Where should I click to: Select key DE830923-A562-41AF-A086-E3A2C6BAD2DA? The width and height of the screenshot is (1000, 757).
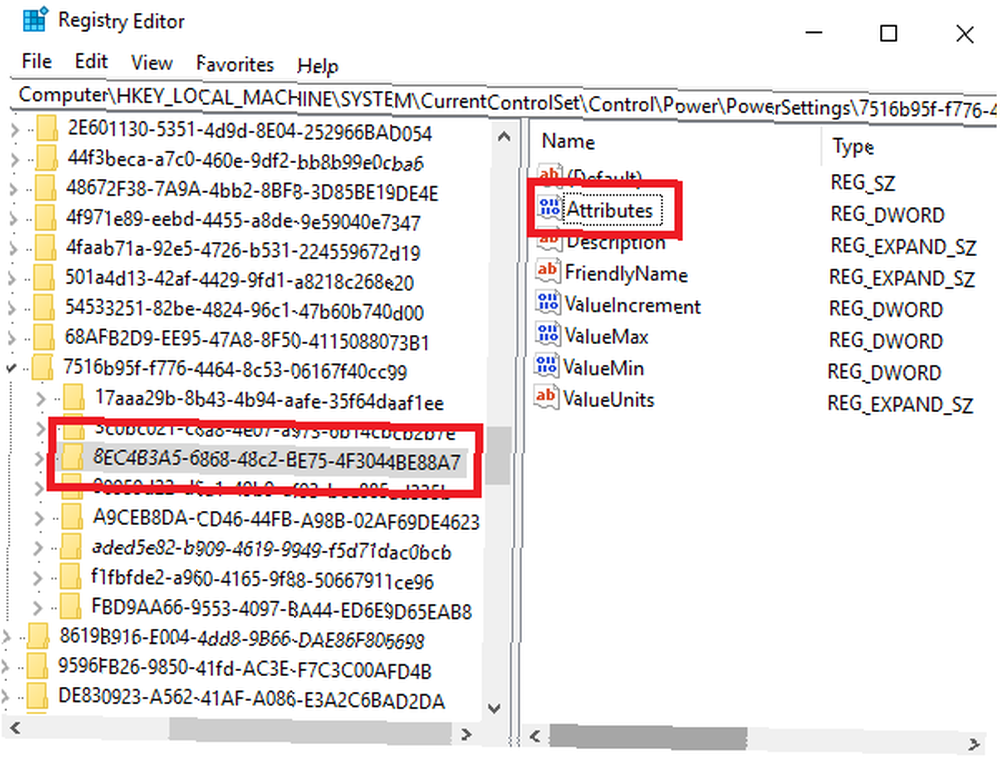click(251, 699)
